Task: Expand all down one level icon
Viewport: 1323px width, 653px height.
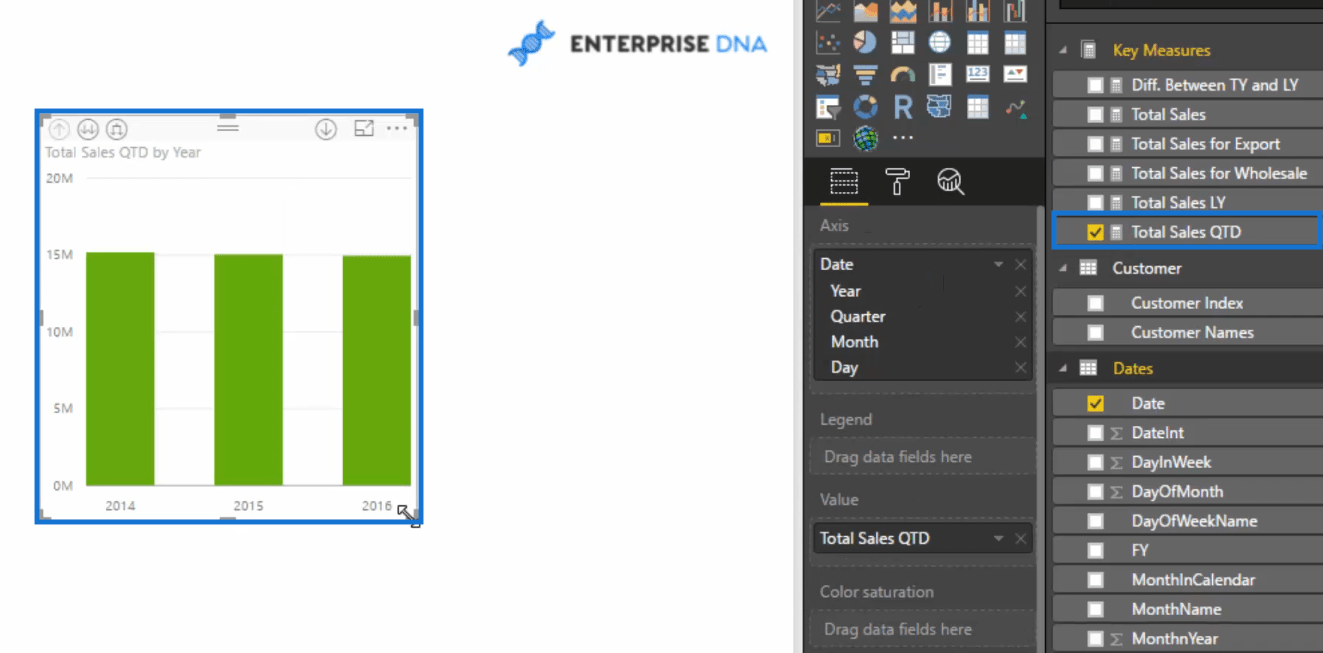Action: 117,129
